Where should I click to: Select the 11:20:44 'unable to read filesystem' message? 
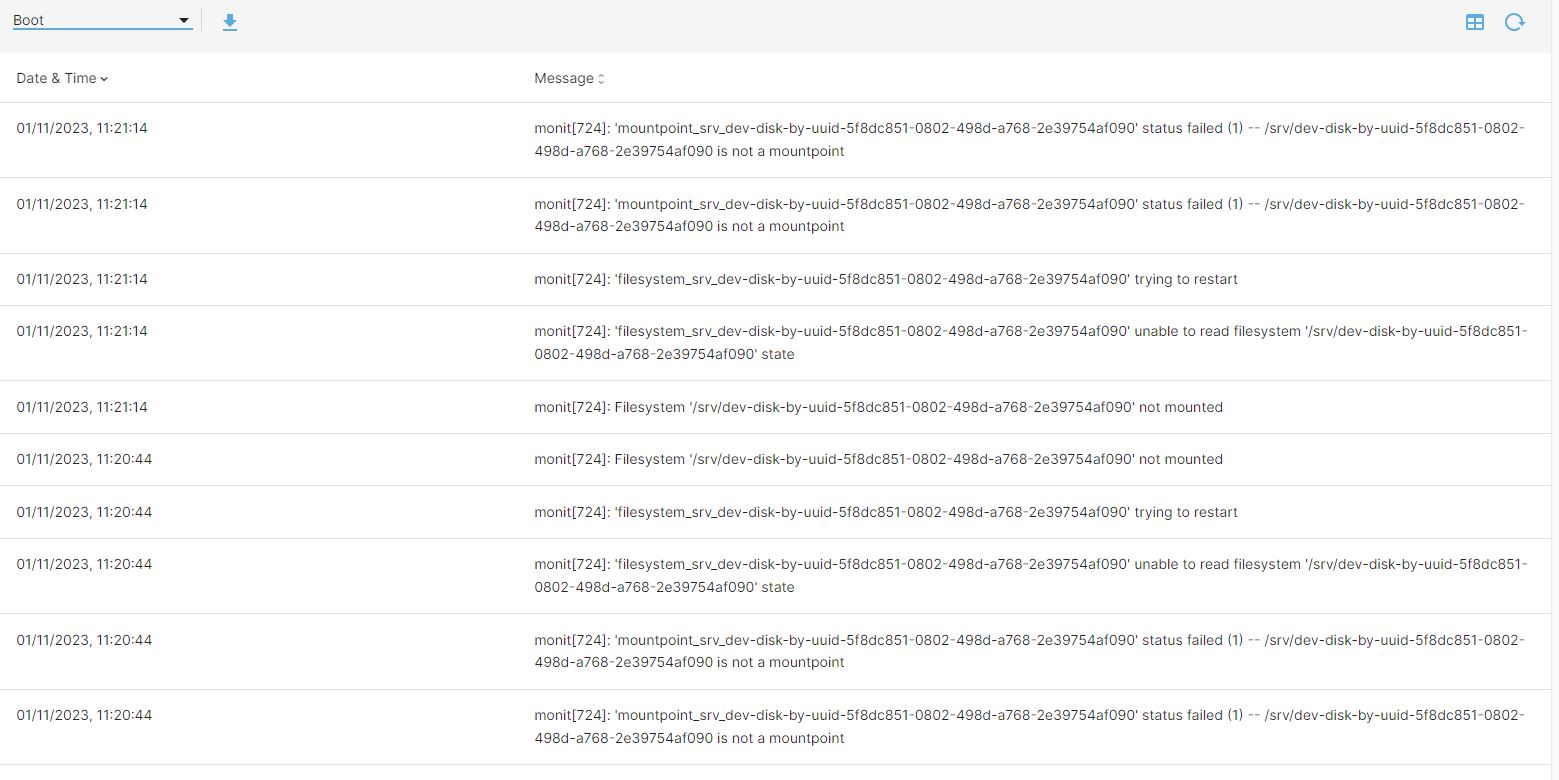coord(1031,575)
